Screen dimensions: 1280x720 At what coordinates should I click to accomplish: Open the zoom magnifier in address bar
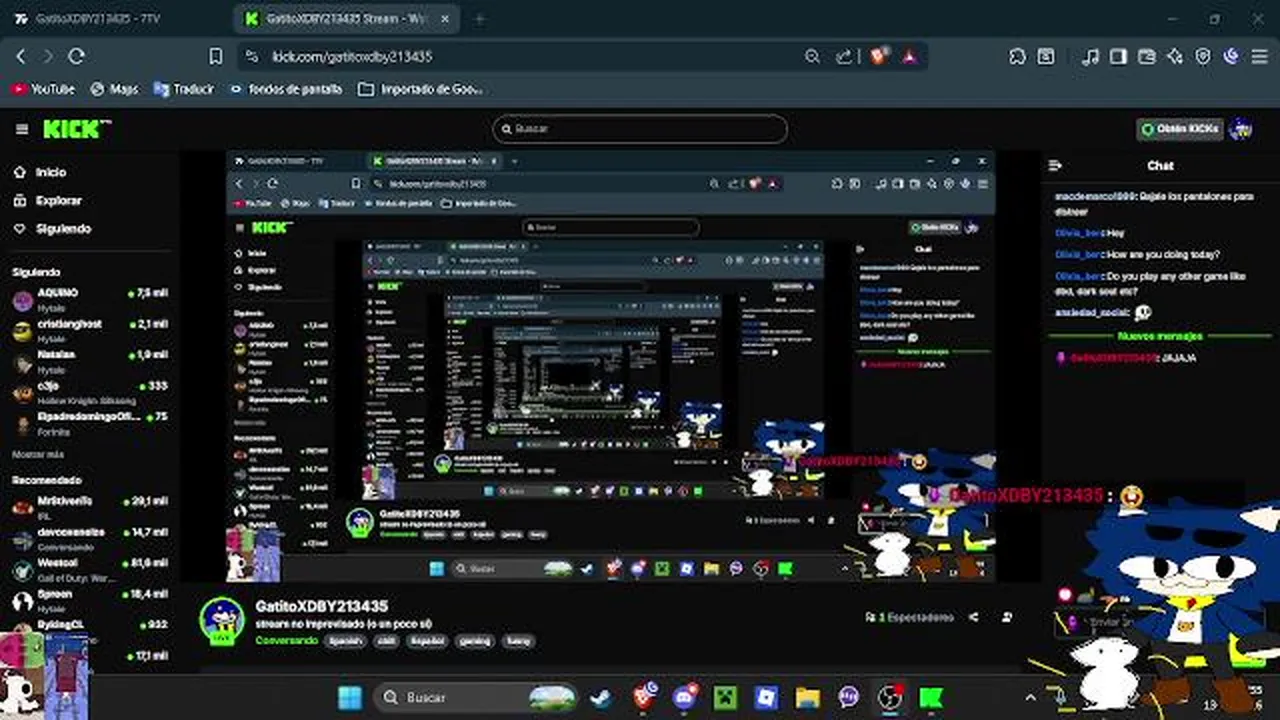(x=812, y=57)
